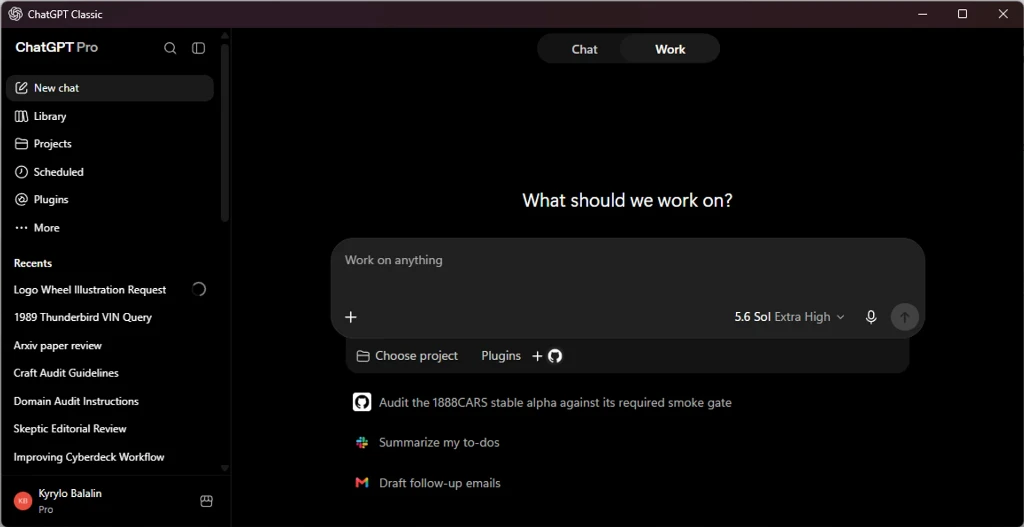Screen dimensions: 1024x527
Task: Choose Draft follow-up emails suggestion
Action: 427,483
